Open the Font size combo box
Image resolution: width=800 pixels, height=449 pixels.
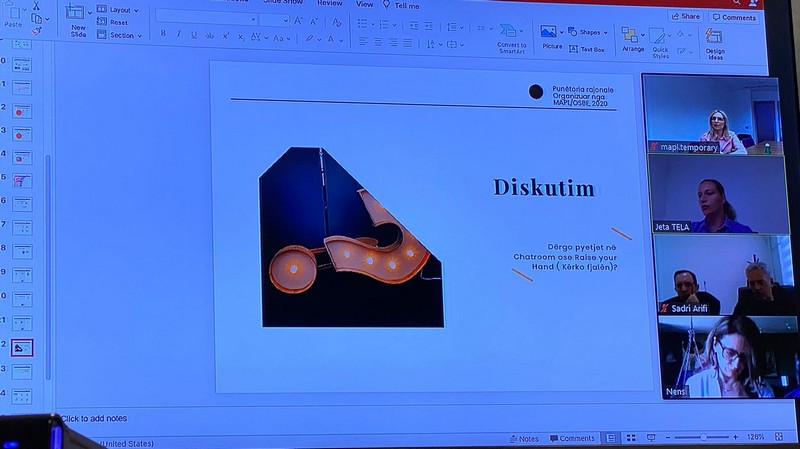click(274, 20)
